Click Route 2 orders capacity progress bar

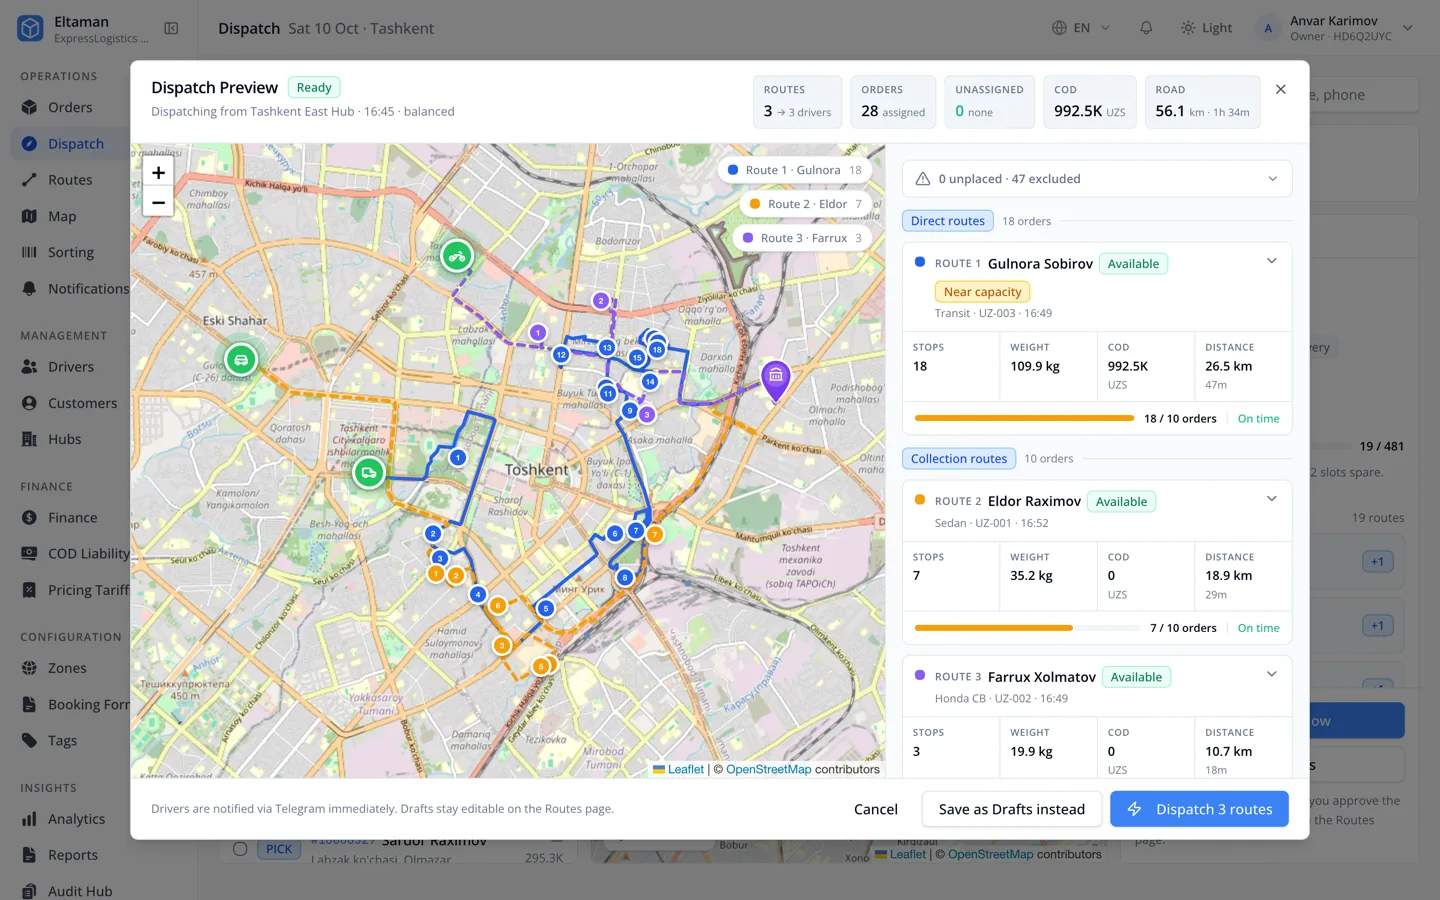tap(1027, 628)
